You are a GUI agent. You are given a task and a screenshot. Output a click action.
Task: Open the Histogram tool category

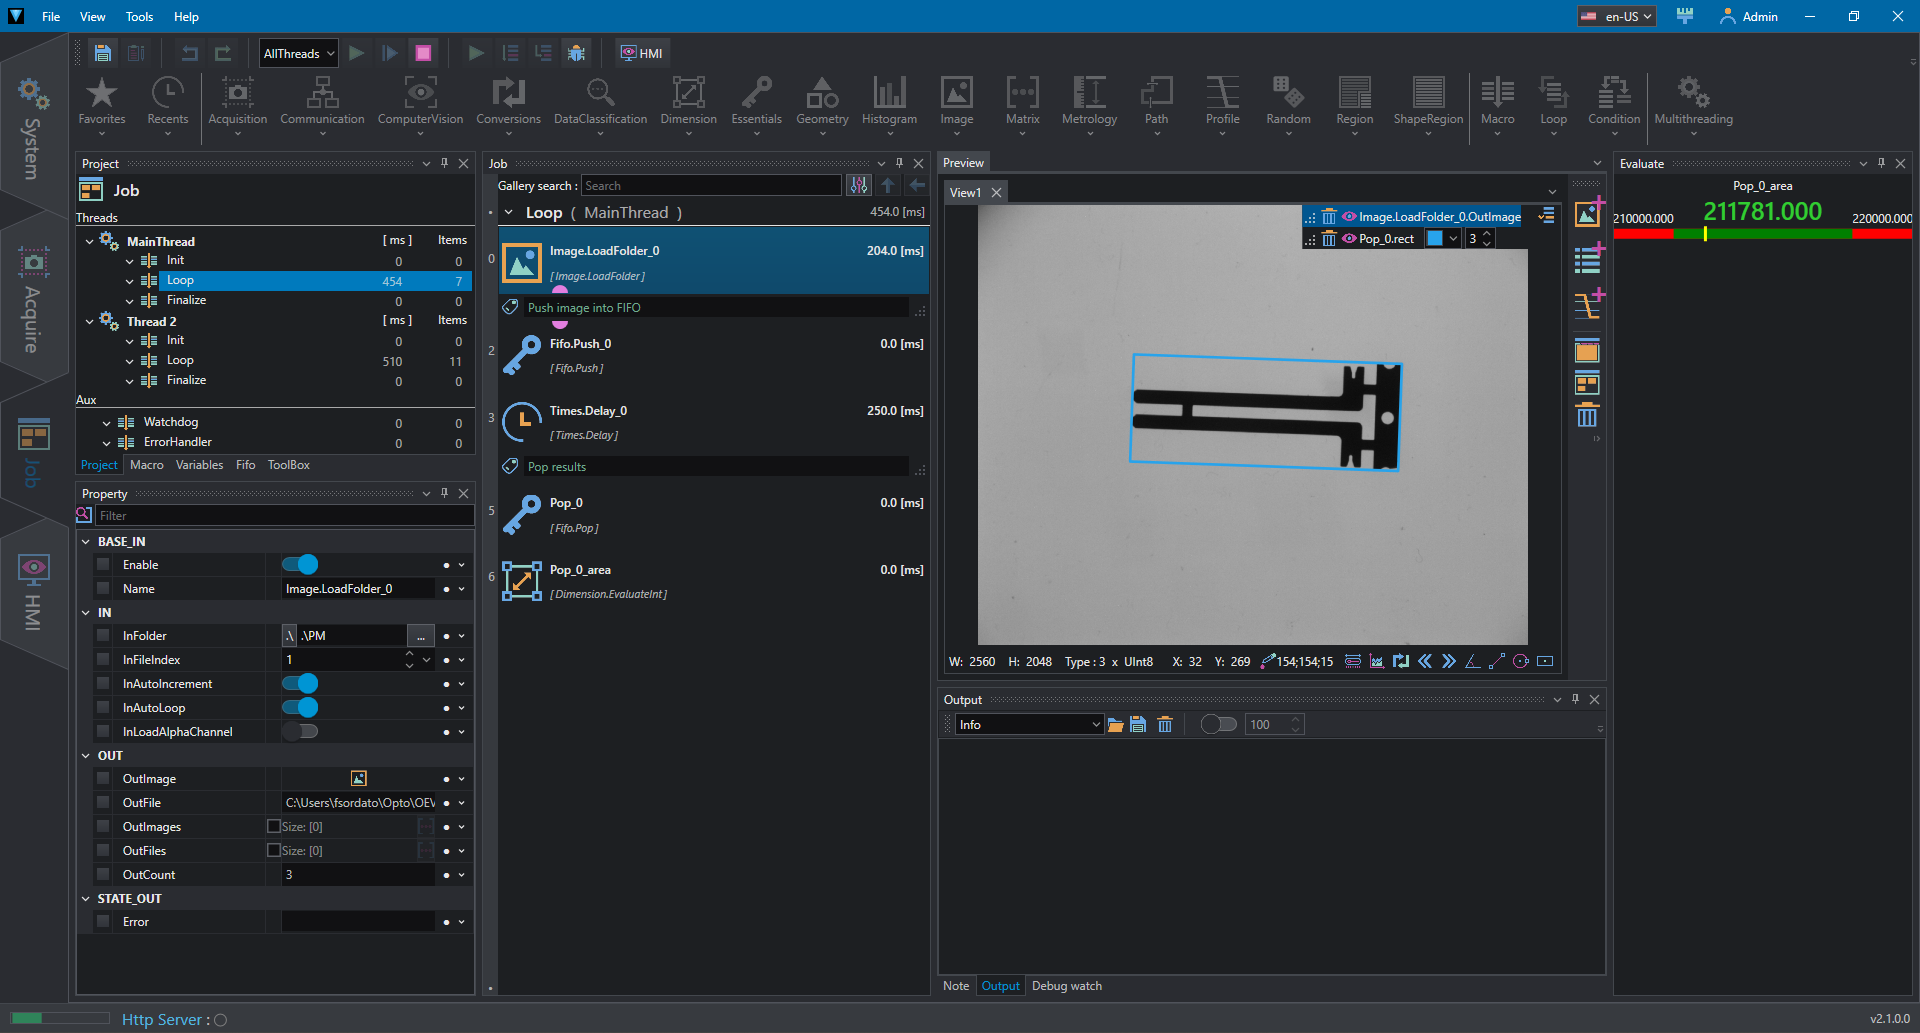click(889, 102)
